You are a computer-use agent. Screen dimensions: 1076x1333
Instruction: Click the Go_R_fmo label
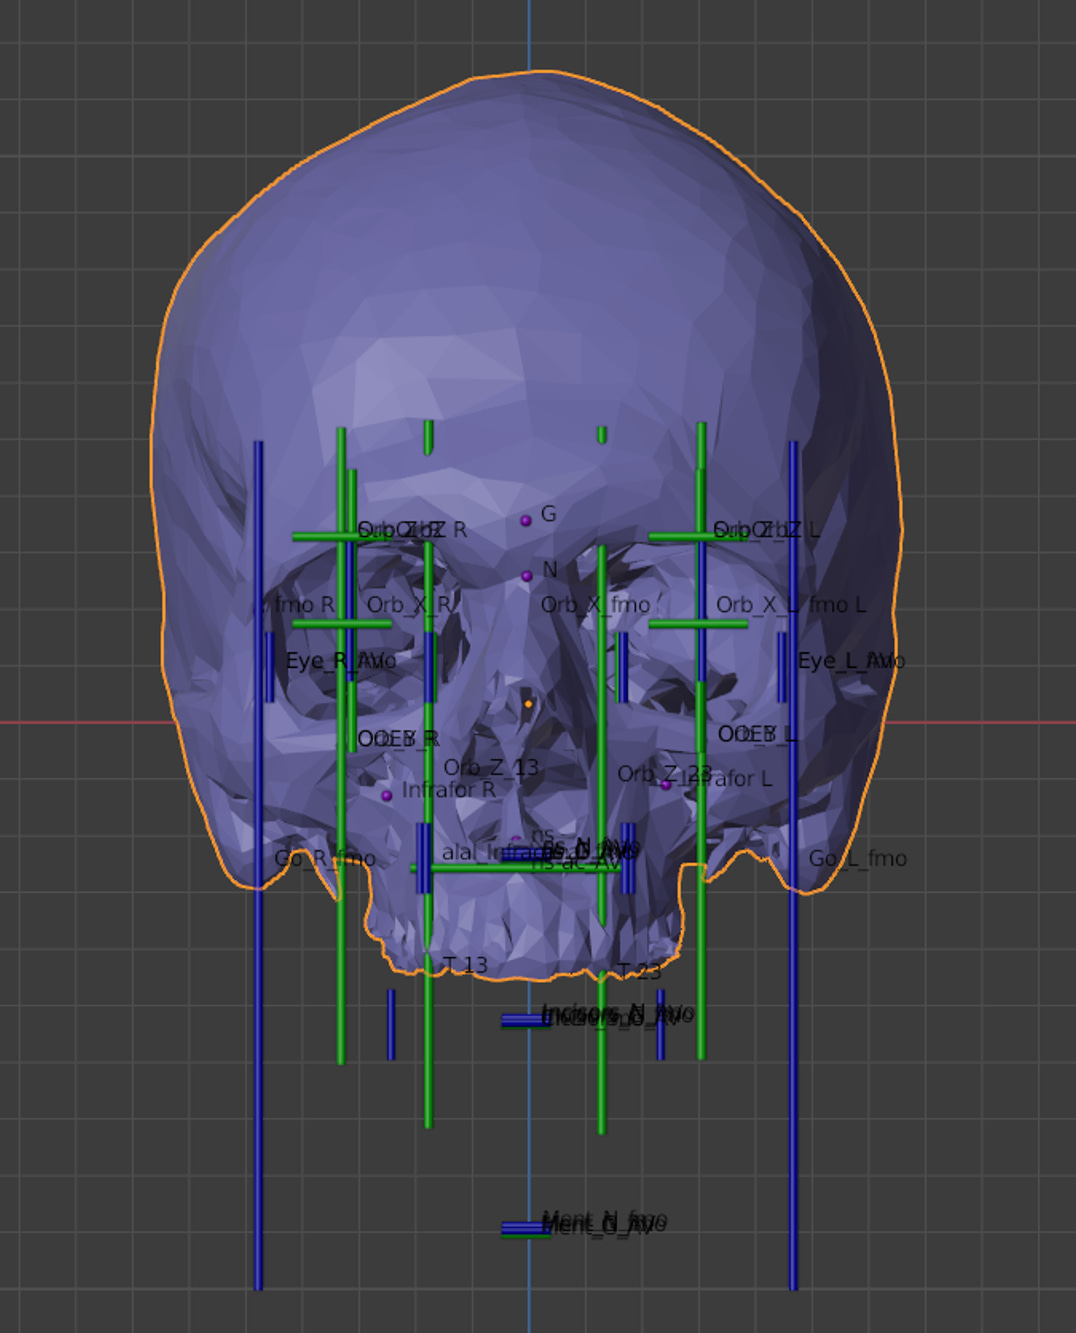[x=324, y=859]
